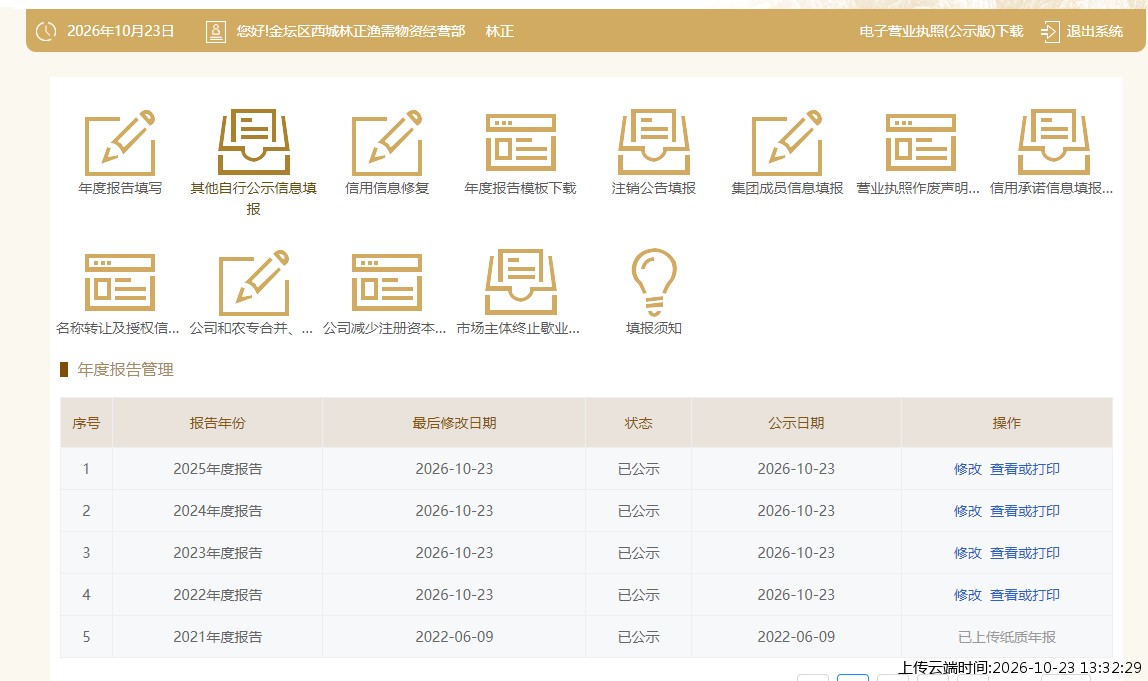Image resolution: width=1148 pixels, height=681 pixels.
Task: Select the 2023年度报告 cell
Action: pyautogui.click(x=217, y=553)
